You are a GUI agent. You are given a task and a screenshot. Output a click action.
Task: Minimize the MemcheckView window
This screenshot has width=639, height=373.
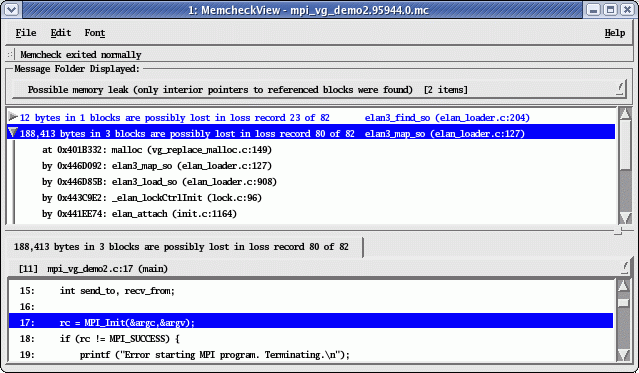click(593, 9)
